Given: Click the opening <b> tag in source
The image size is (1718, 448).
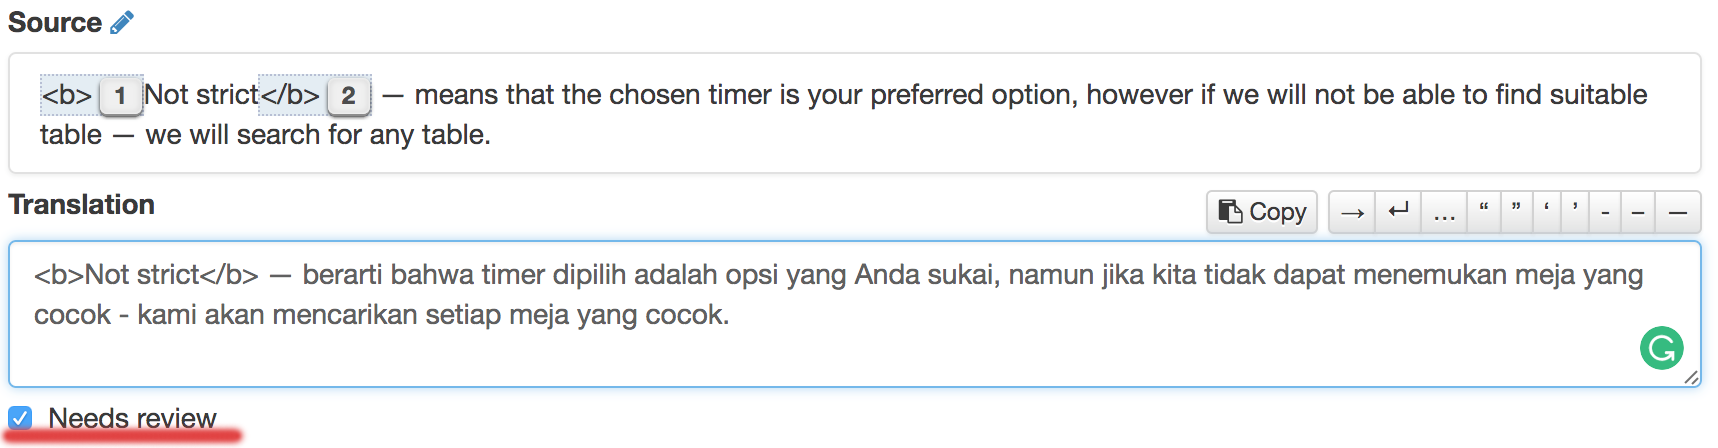Looking at the screenshot, I should pos(67,95).
